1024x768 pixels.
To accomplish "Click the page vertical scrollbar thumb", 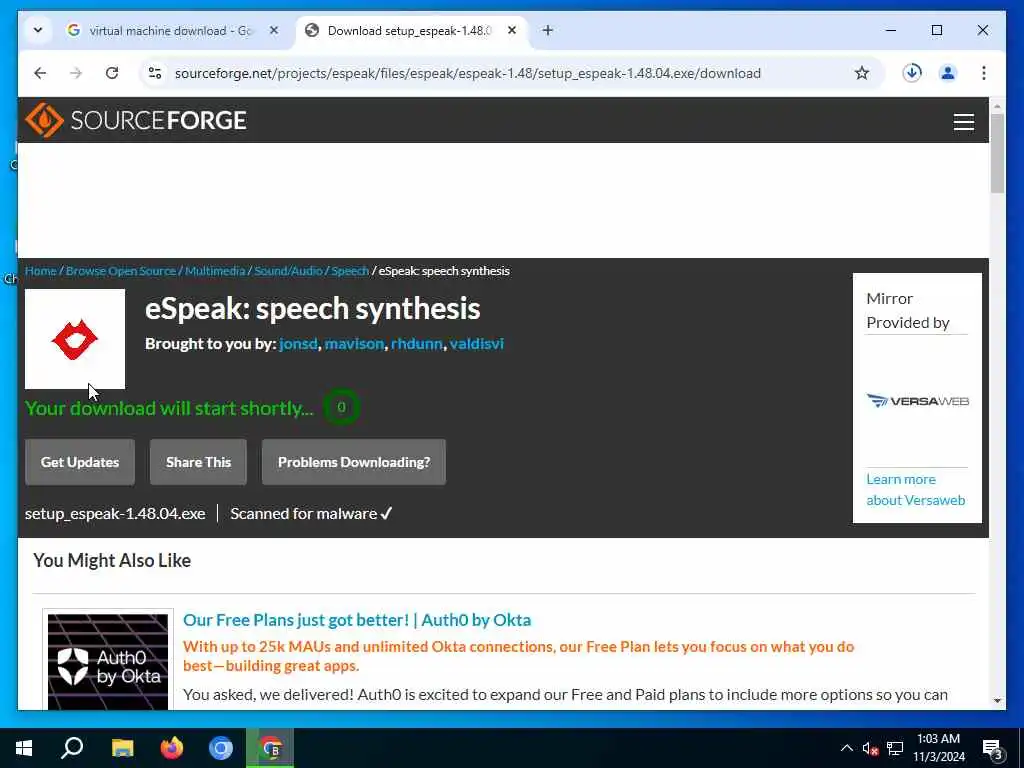I will 997,153.
